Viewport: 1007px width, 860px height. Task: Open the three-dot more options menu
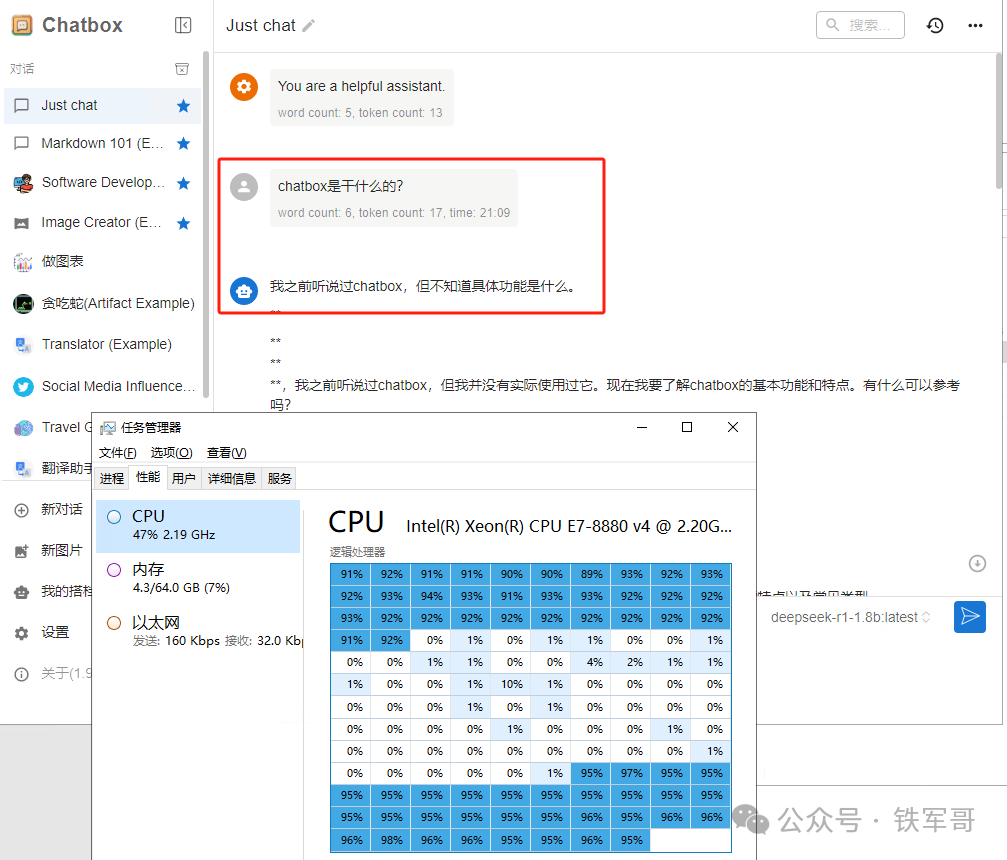tap(975, 26)
